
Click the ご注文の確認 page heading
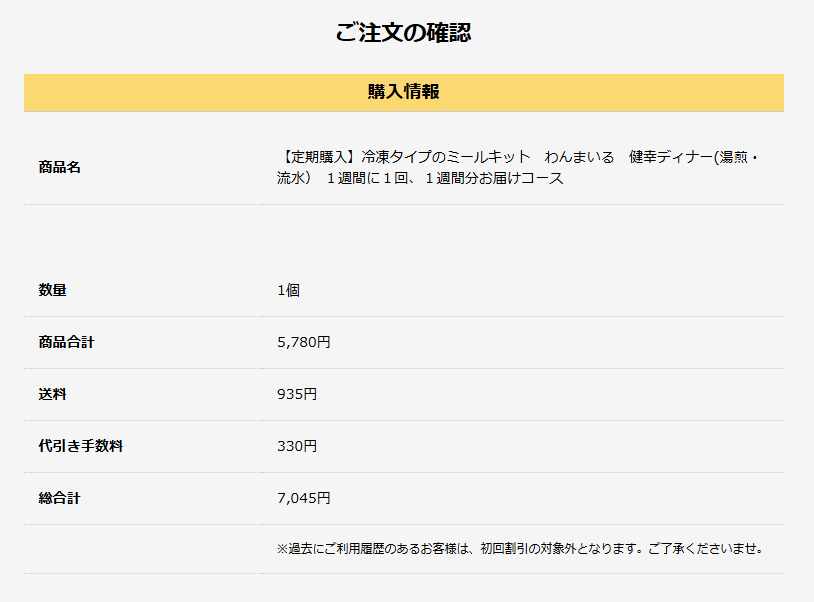point(403,32)
